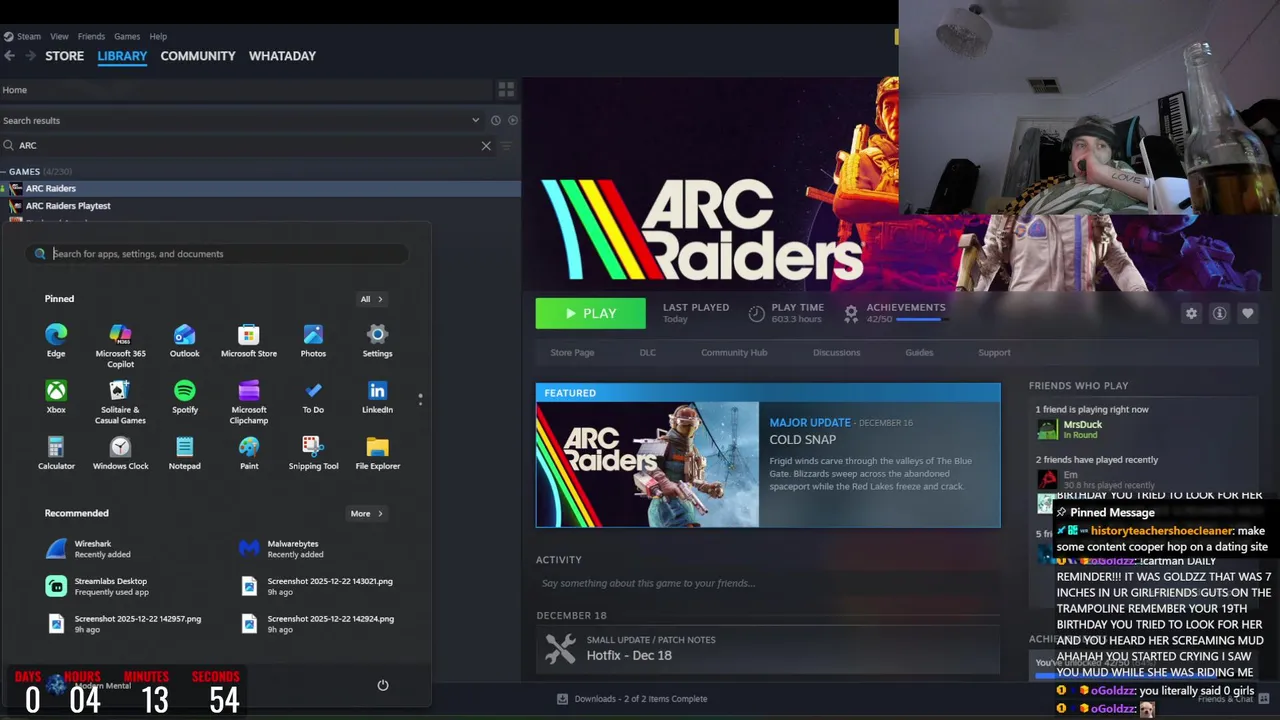Image resolution: width=1280 pixels, height=720 pixels.
Task: Expand the Search results dropdown
Action: coord(476,120)
